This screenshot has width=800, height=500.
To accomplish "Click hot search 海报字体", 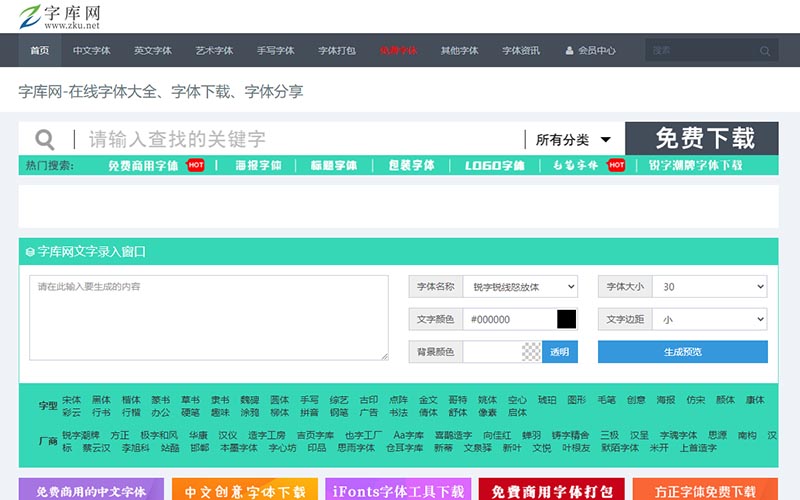I will tap(258, 165).
